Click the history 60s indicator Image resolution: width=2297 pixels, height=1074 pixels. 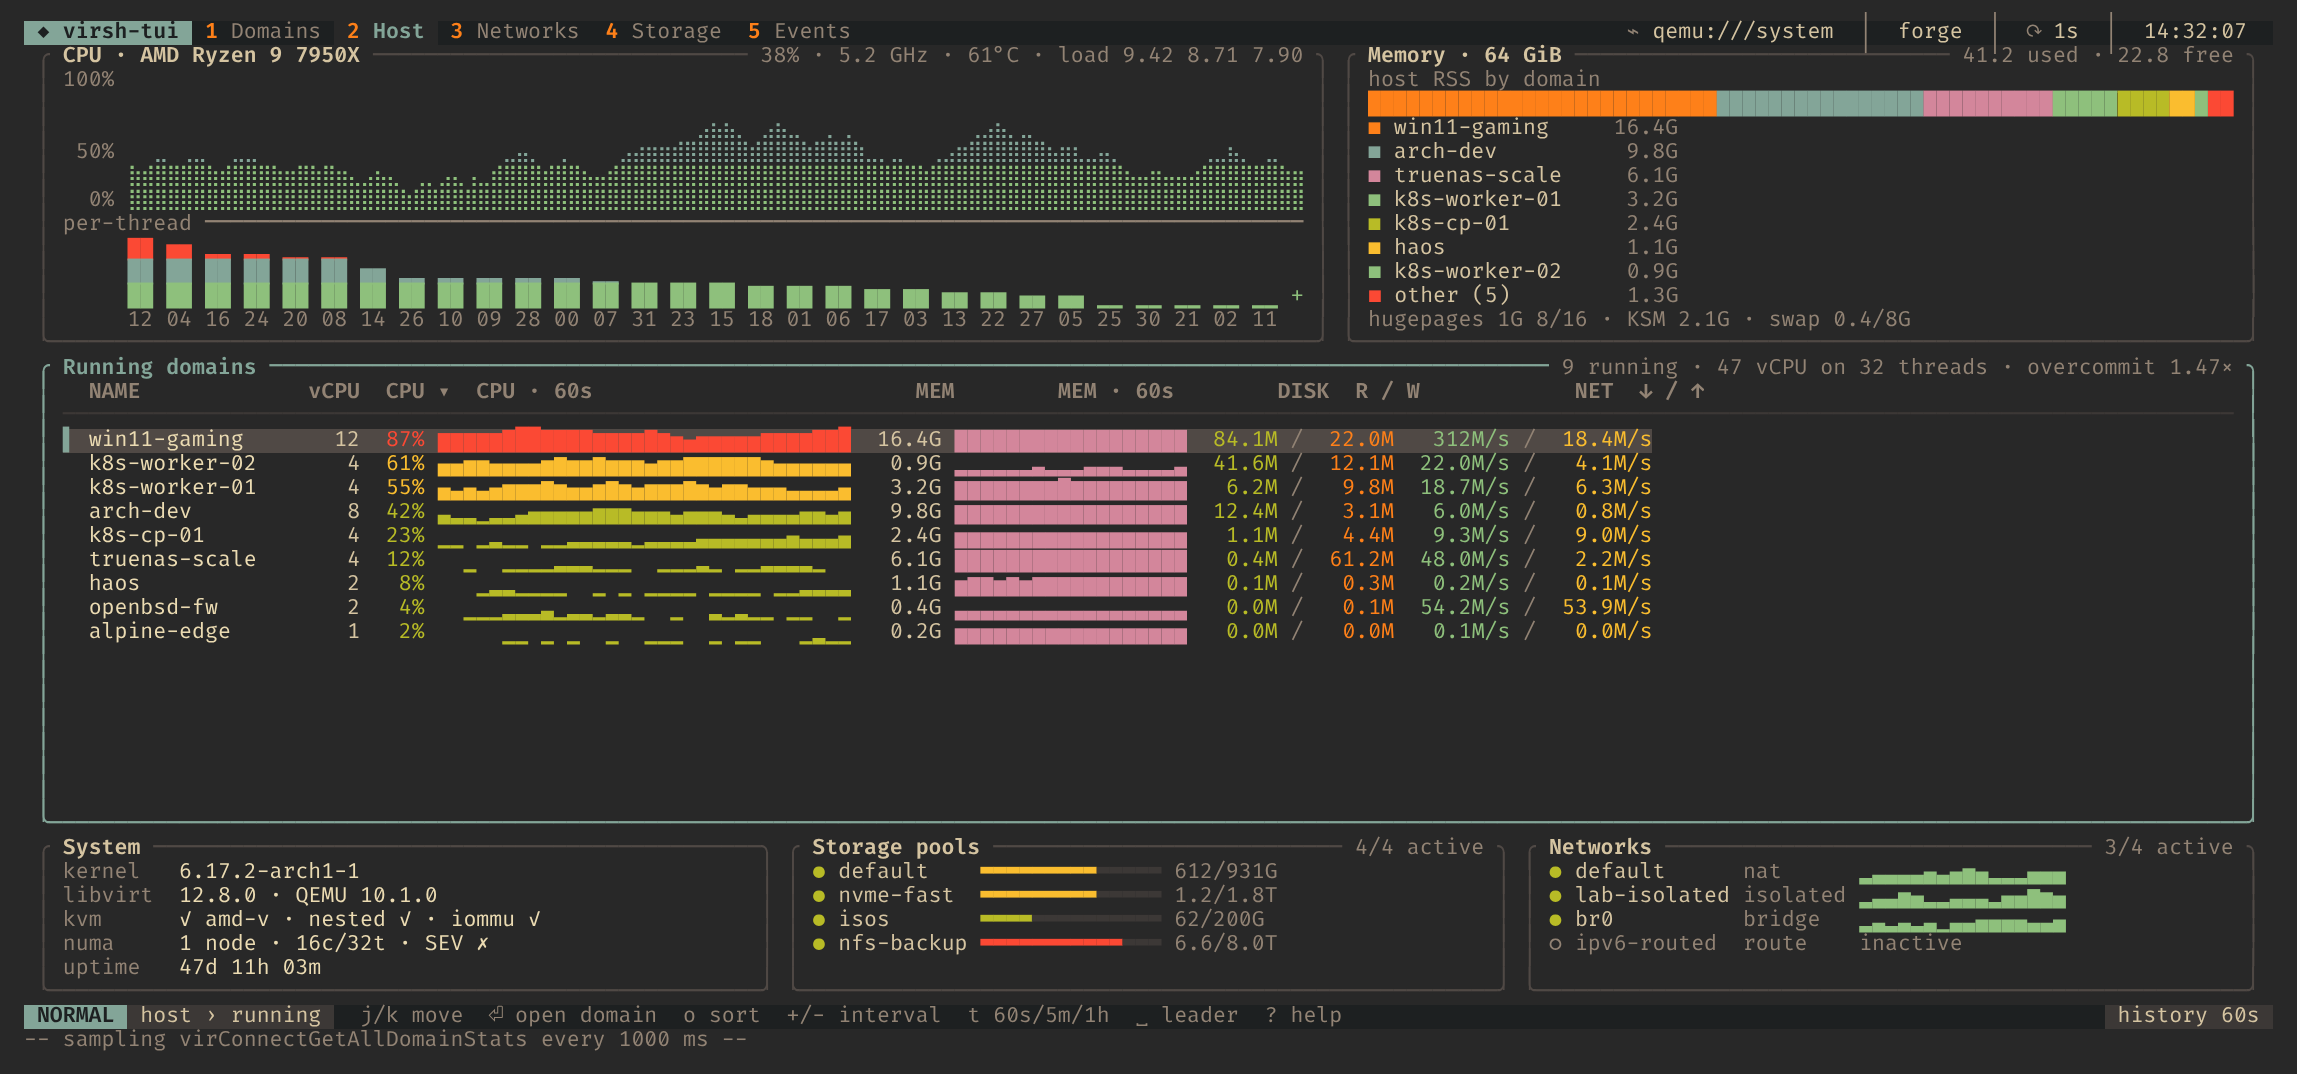click(2188, 1015)
